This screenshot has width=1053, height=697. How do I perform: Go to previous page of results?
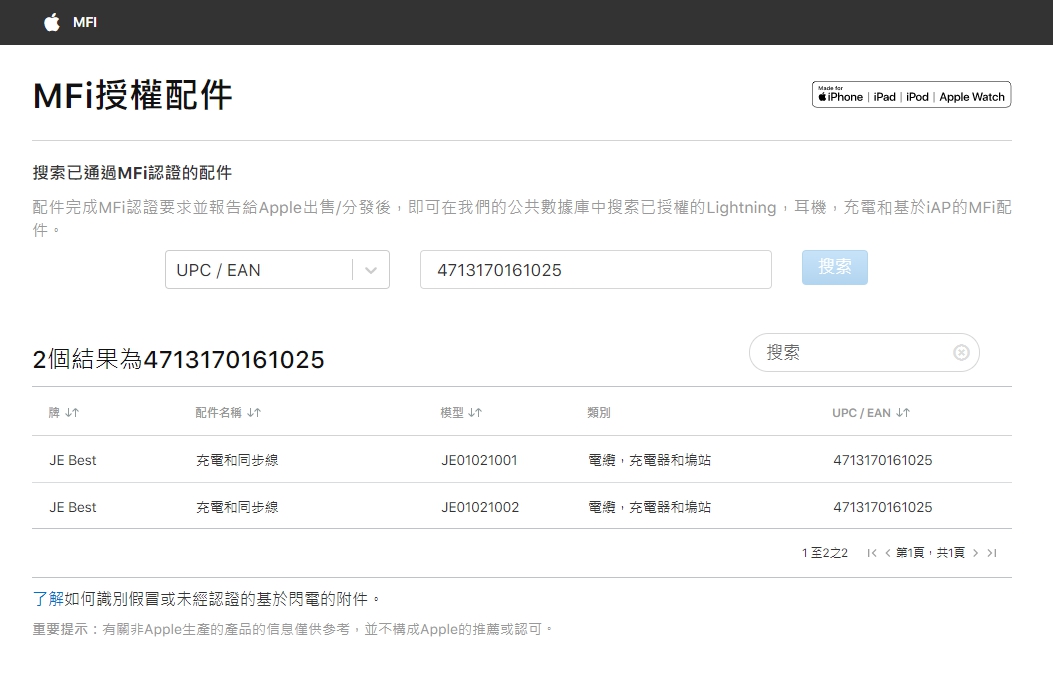tap(887, 553)
